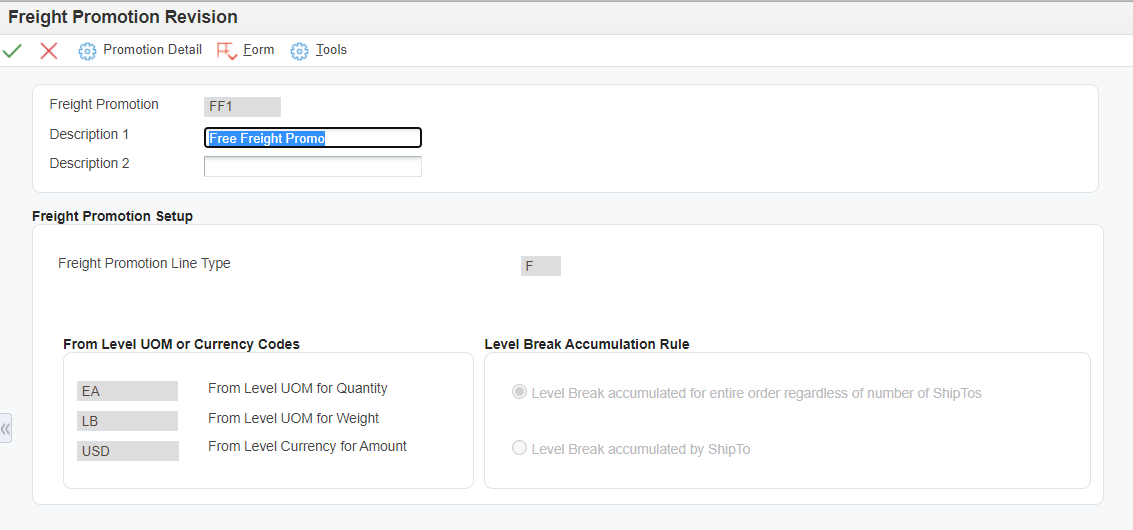Click the Freight Promotion Setup heading

pyautogui.click(x=113, y=216)
